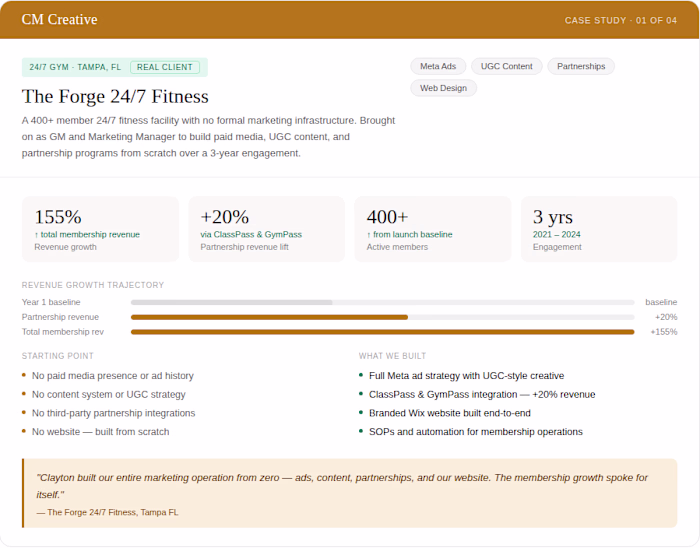Screen dimensions: 700x548
Task: Click 'SOPs and automation for membership operations'
Action: point(475,432)
